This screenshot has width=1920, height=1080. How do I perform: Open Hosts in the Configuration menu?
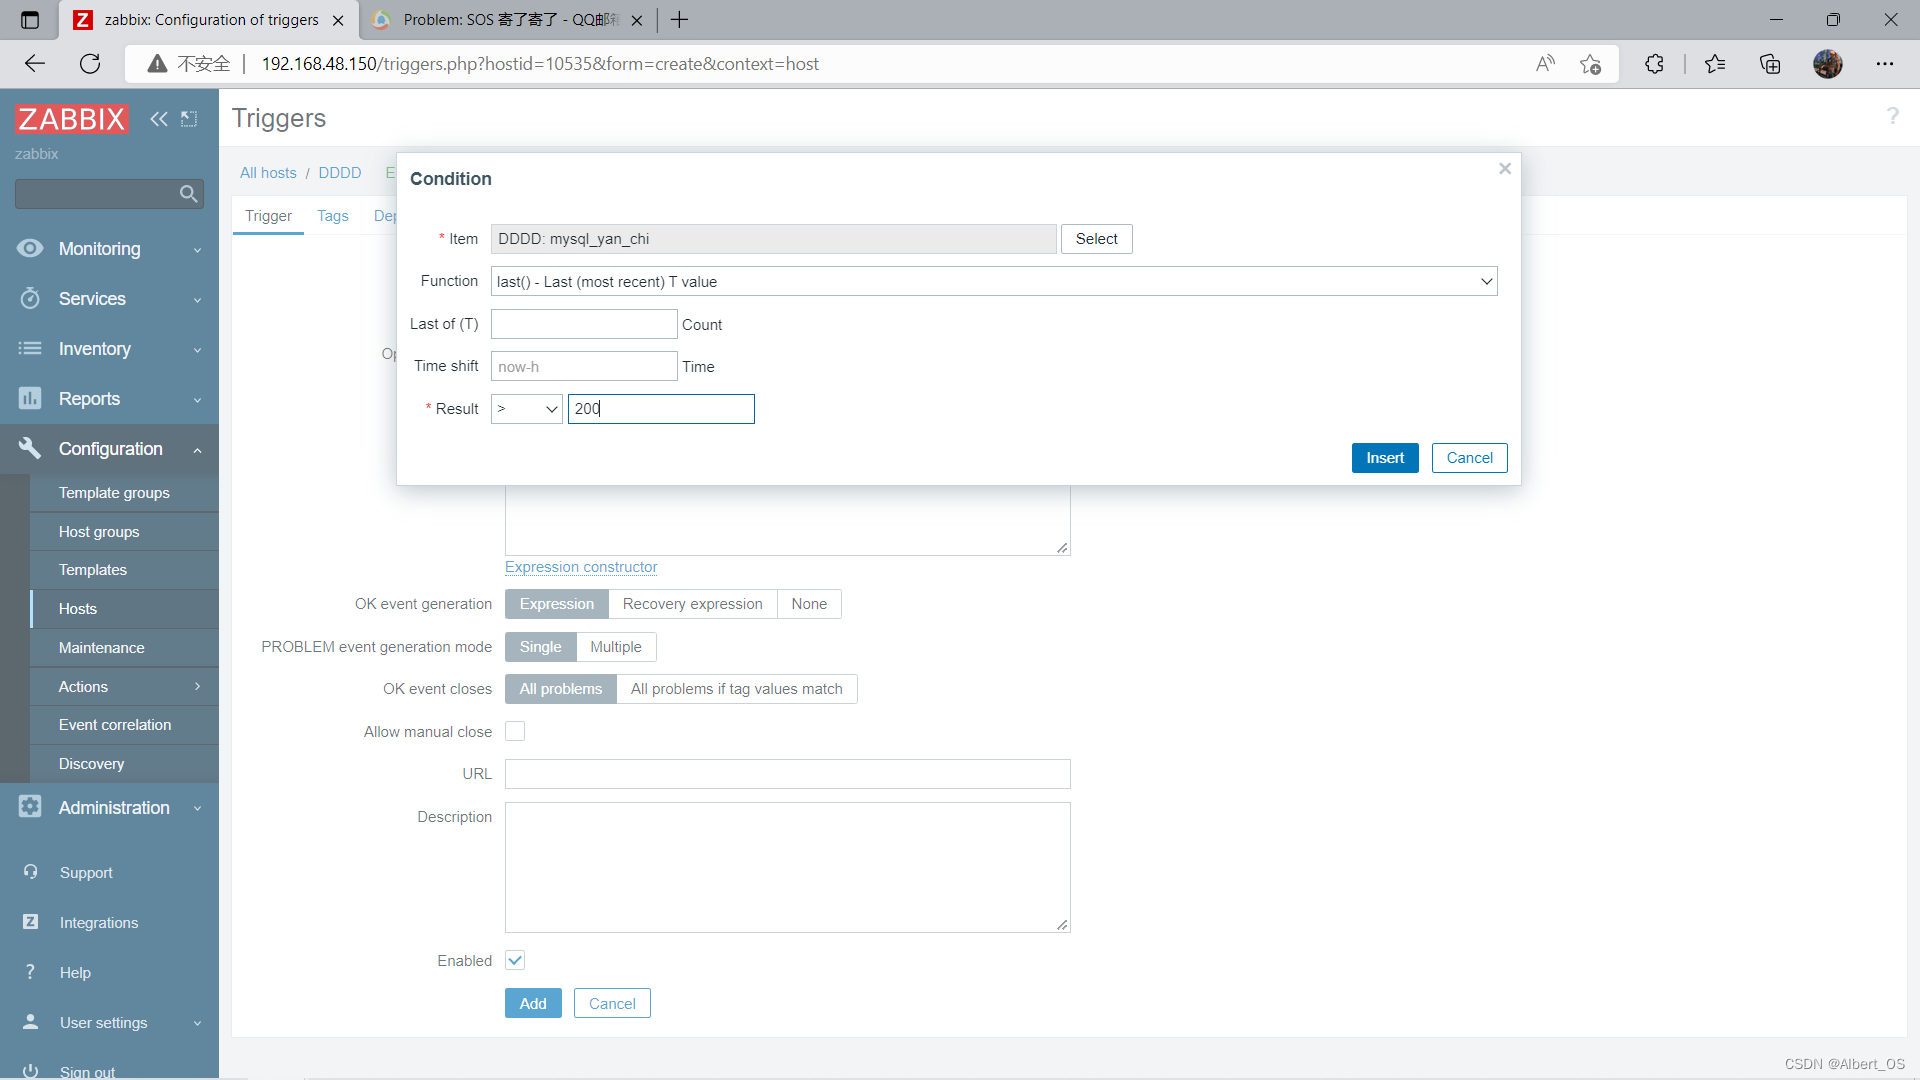click(x=124, y=609)
